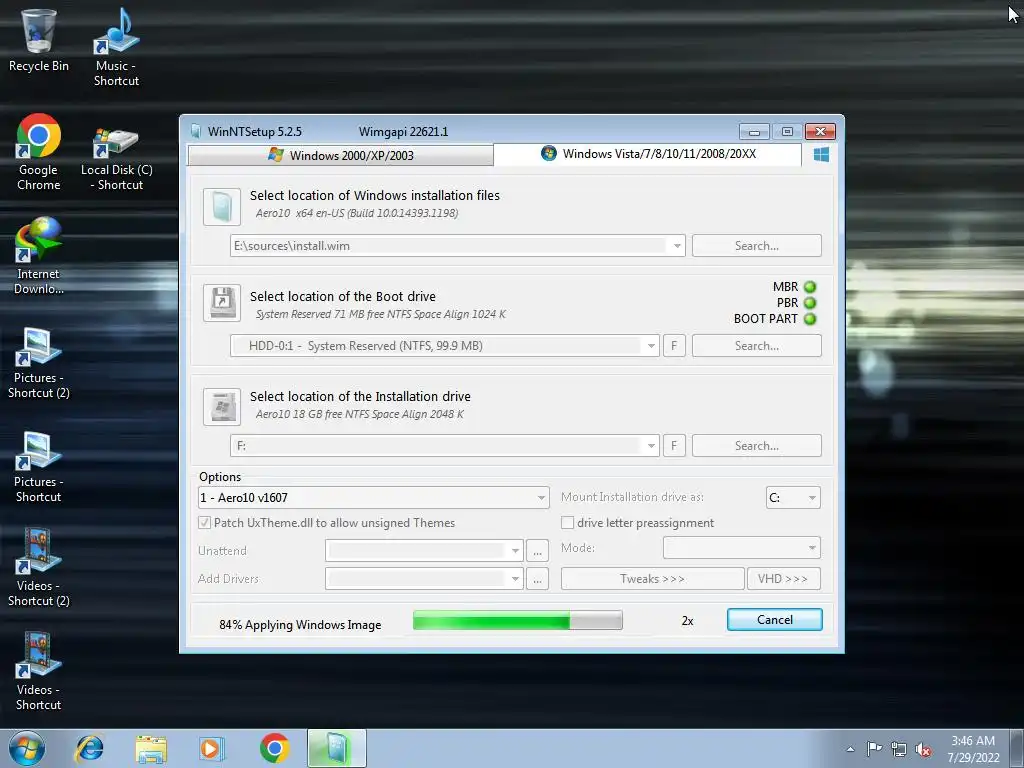Browse for Unattend file with ... button
Screen dimensions: 1024x768
(x=537, y=551)
